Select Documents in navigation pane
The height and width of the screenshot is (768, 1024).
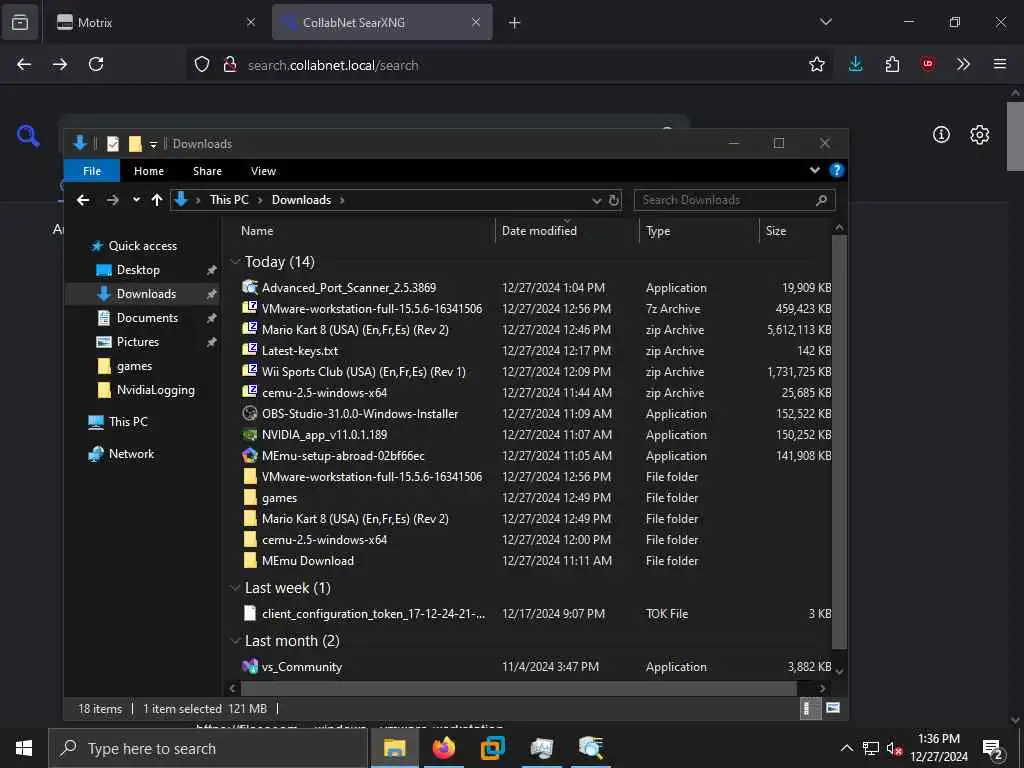[147, 318]
